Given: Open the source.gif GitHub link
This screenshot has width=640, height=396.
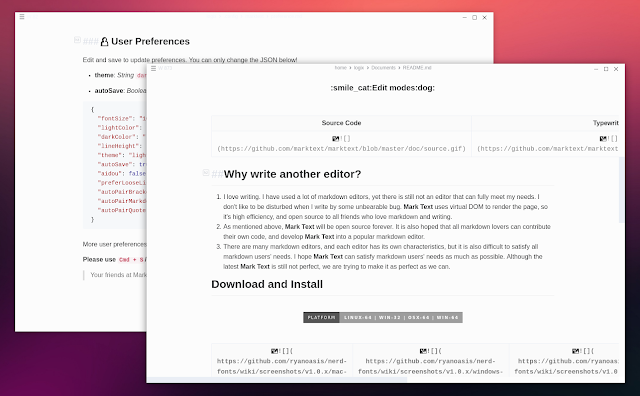Looking at the screenshot, I should point(341,149).
